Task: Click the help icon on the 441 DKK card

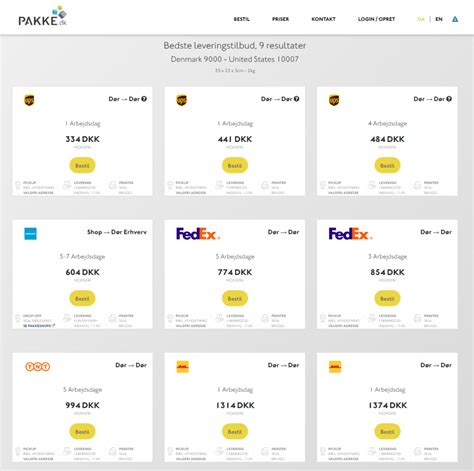Action: (296, 99)
